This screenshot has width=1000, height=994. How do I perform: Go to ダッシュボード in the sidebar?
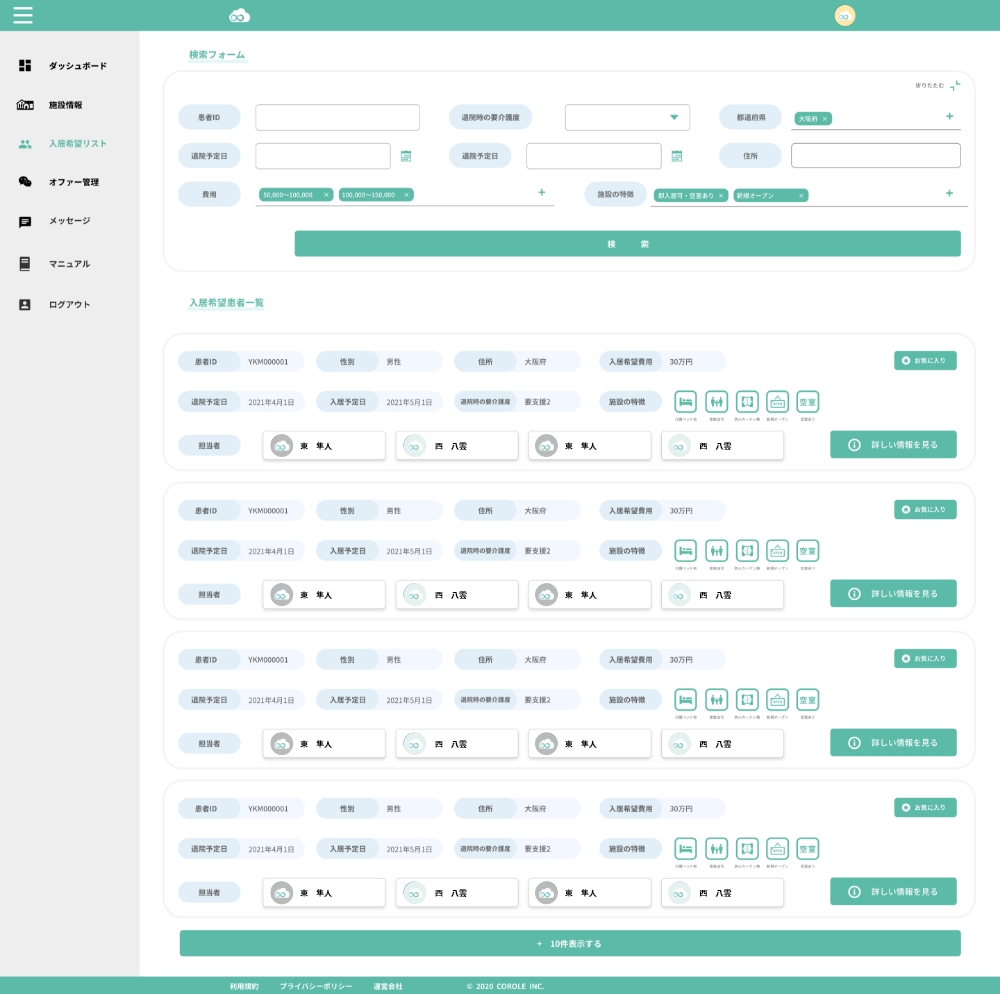coord(77,66)
